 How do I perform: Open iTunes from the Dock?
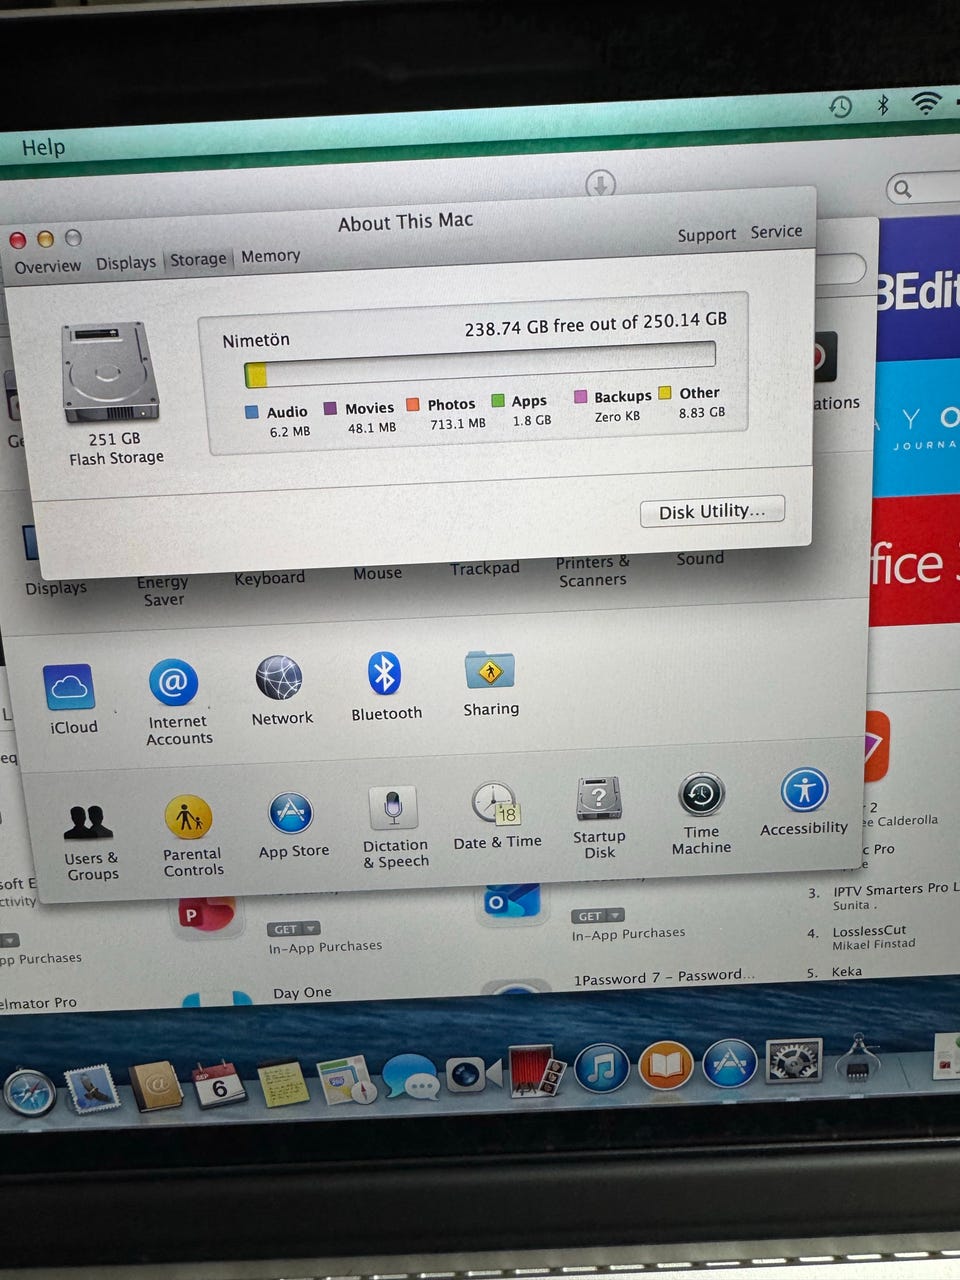[x=602, y=1068]
